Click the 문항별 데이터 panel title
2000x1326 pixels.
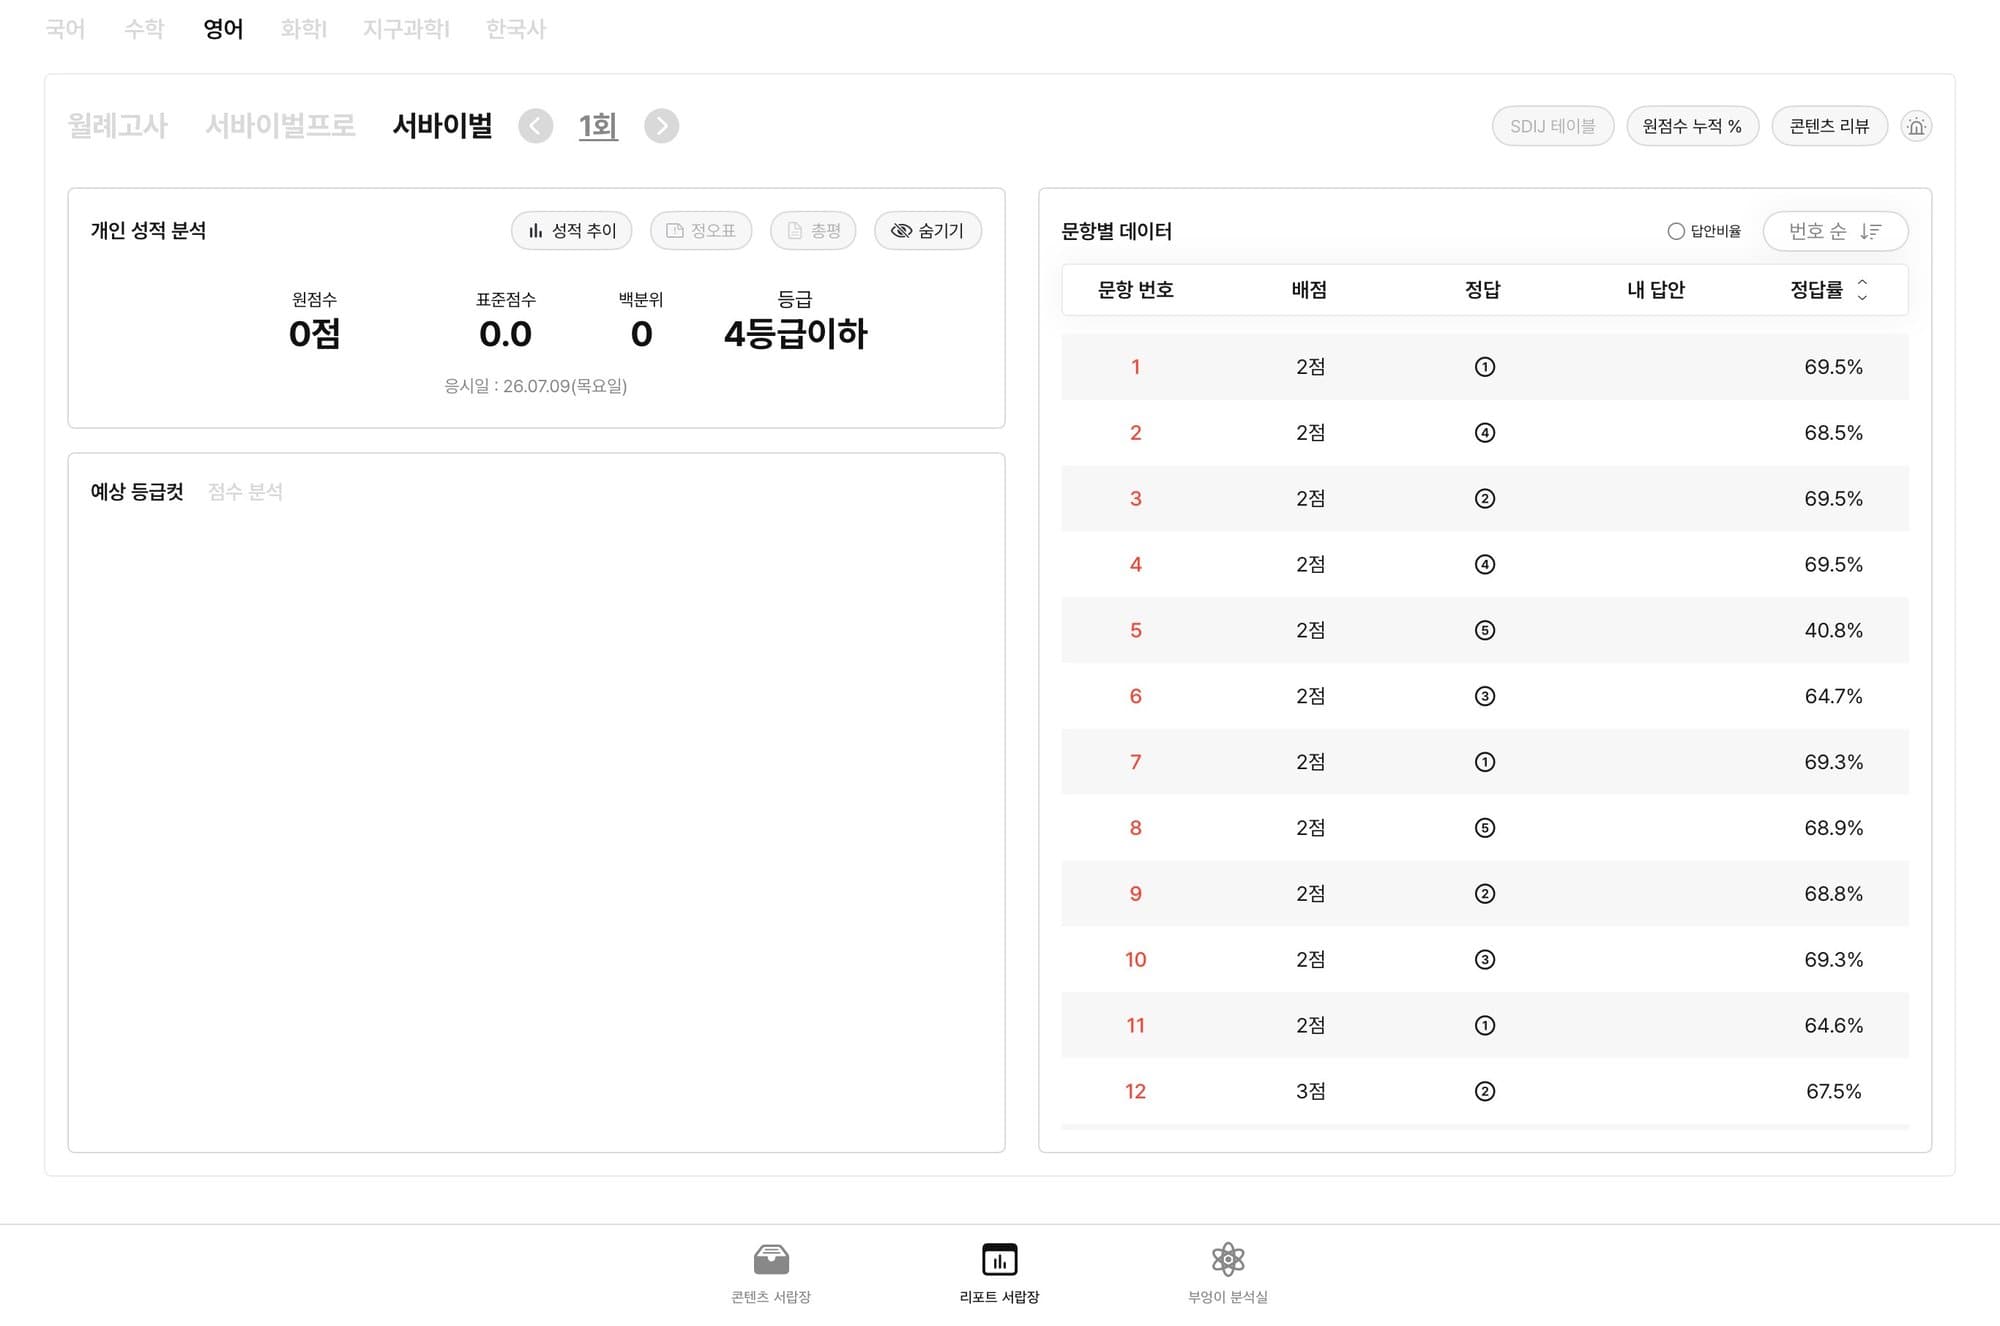click(x=1116, y=231)
